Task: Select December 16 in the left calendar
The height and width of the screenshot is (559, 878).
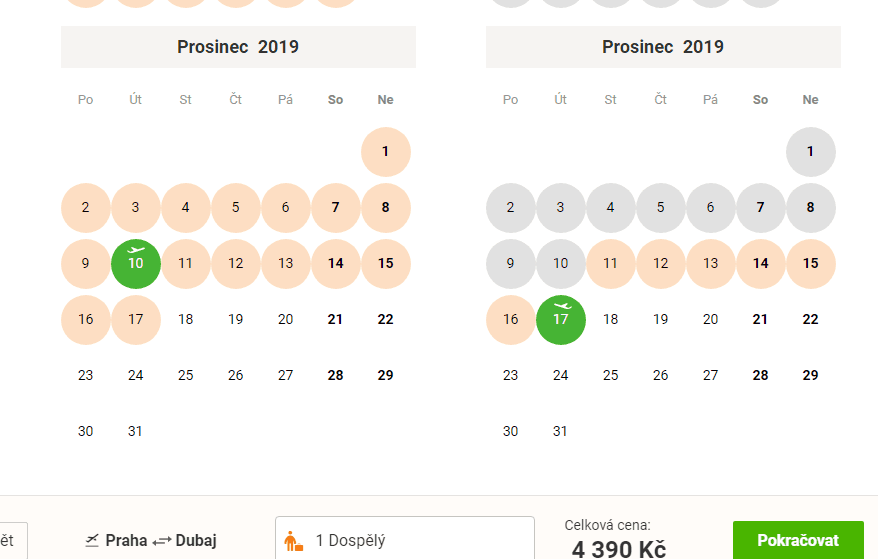Action: 86,320
